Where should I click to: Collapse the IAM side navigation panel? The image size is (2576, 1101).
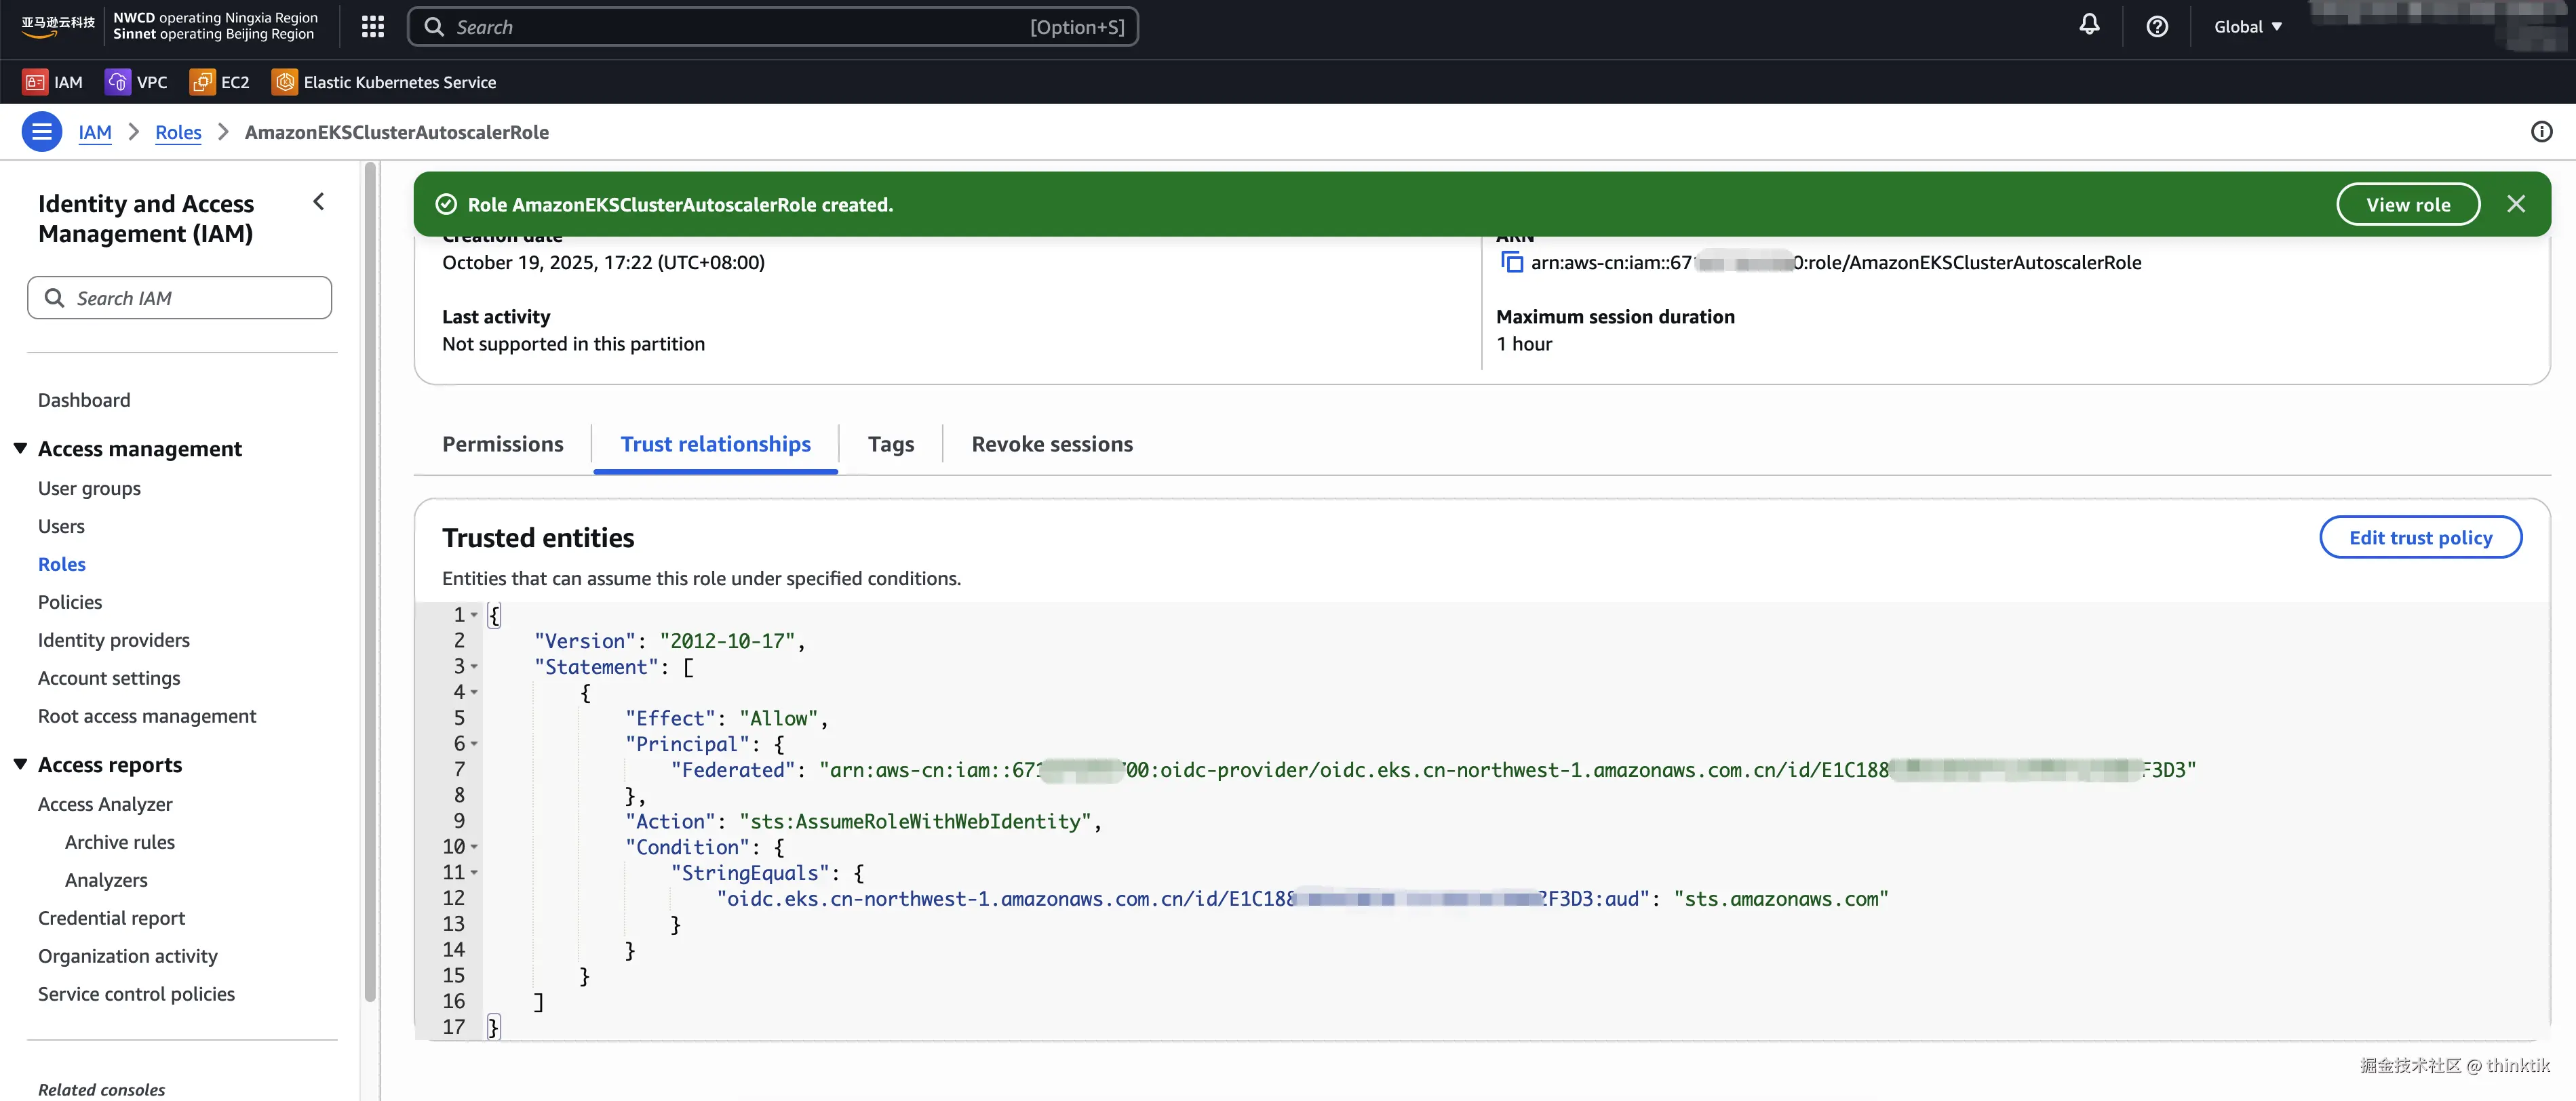[319, 202]
